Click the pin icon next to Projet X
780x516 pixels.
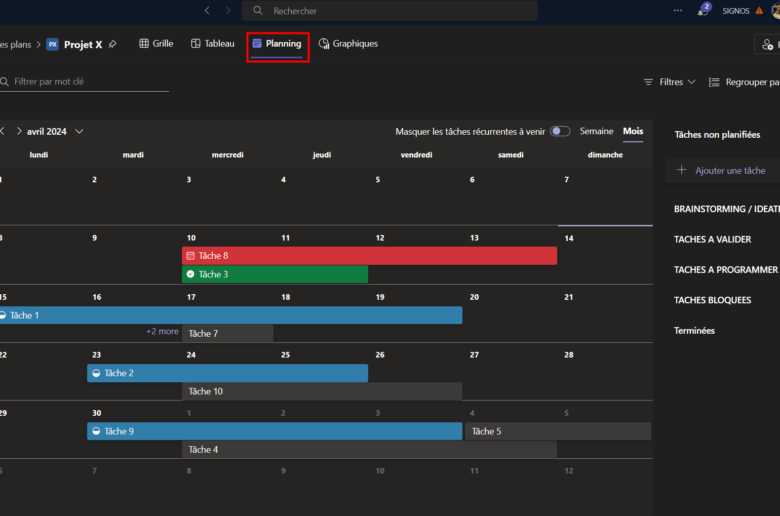(x=113, y=45)
